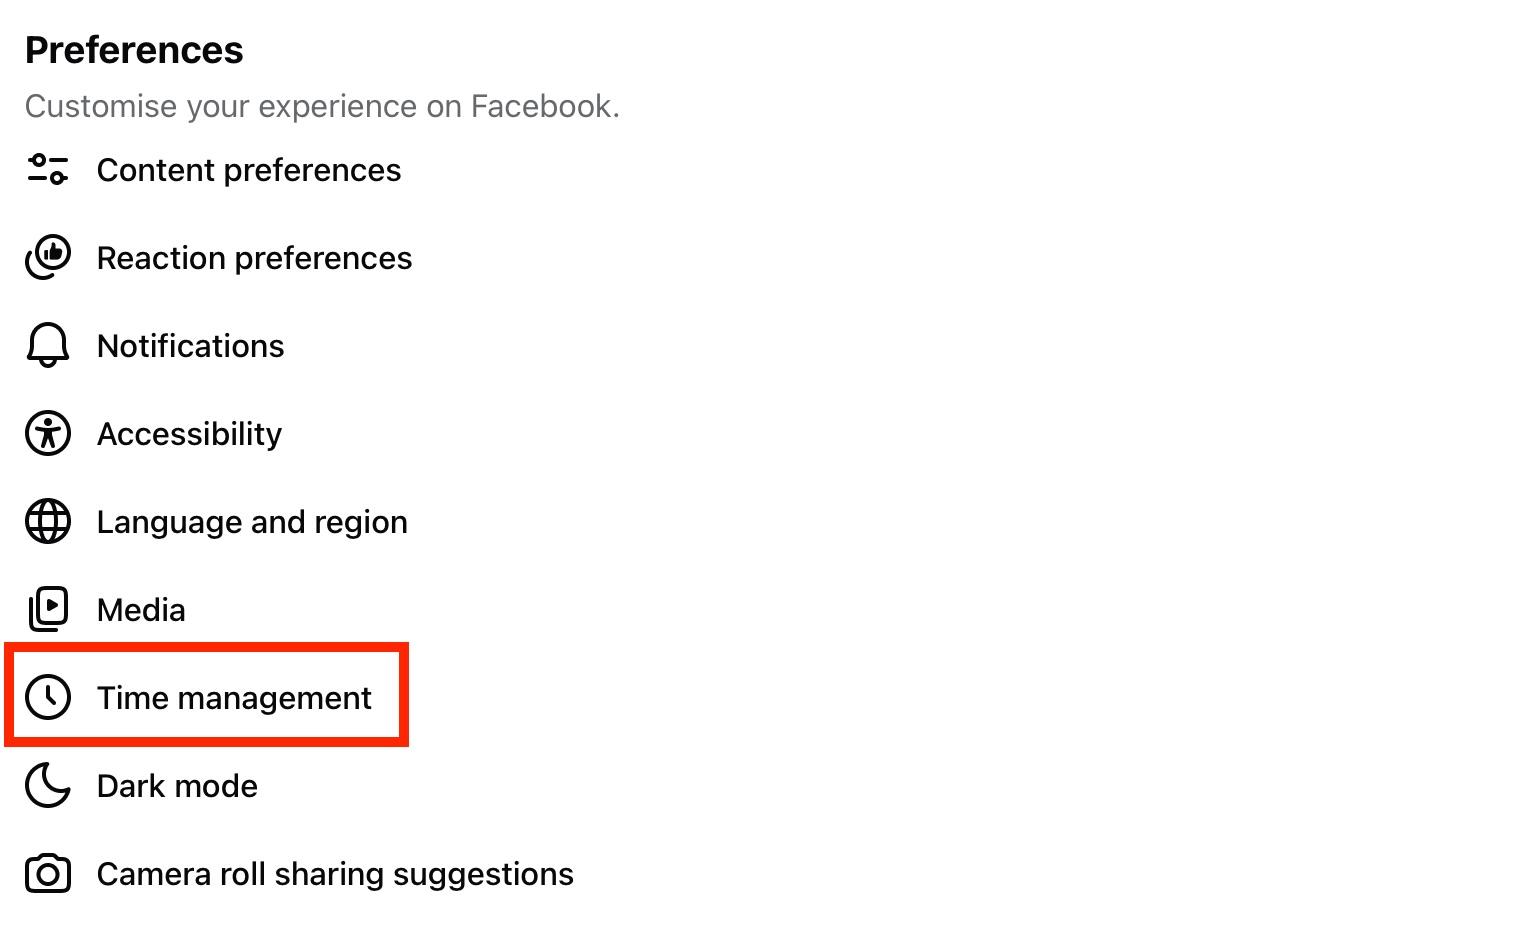Open the Time management label
The height and width of the screenshot is (928, 1536).
(234, 698)
